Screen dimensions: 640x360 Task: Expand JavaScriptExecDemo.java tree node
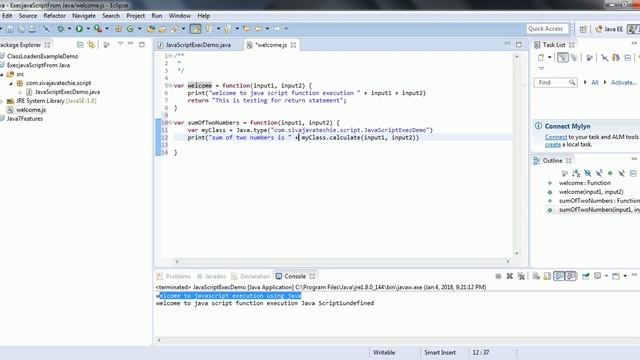[x=20, y=92]
